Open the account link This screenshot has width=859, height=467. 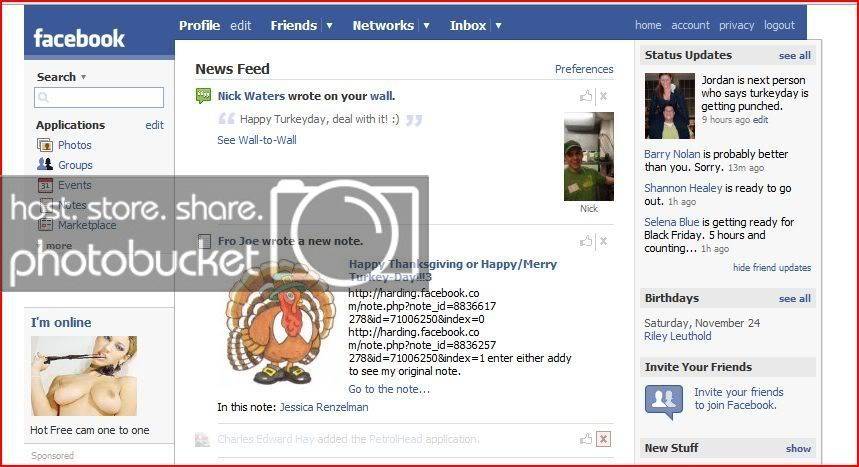(690, 25)
